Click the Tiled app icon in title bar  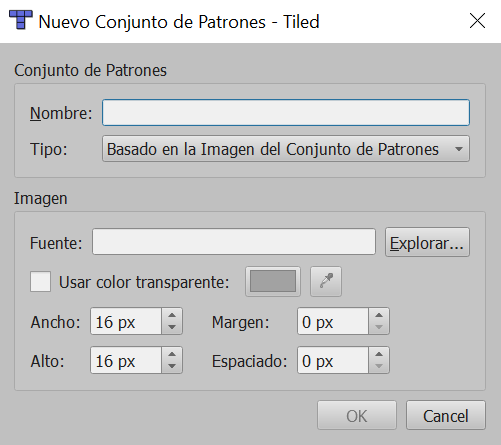tap(21, 20)
